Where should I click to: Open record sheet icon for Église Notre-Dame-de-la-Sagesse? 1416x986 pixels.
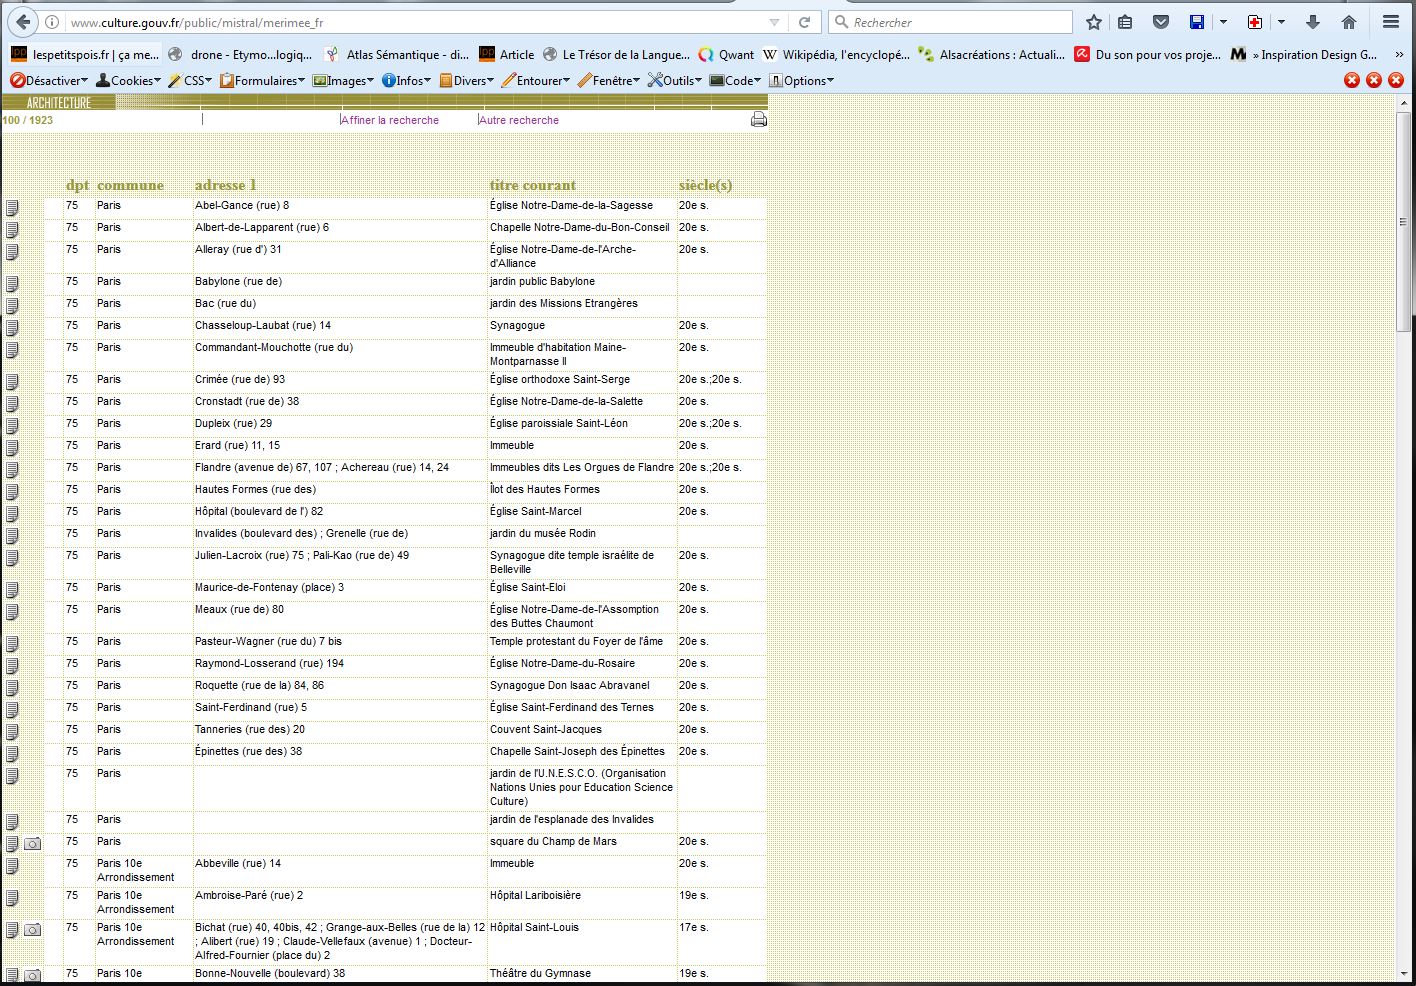[12, 208]
